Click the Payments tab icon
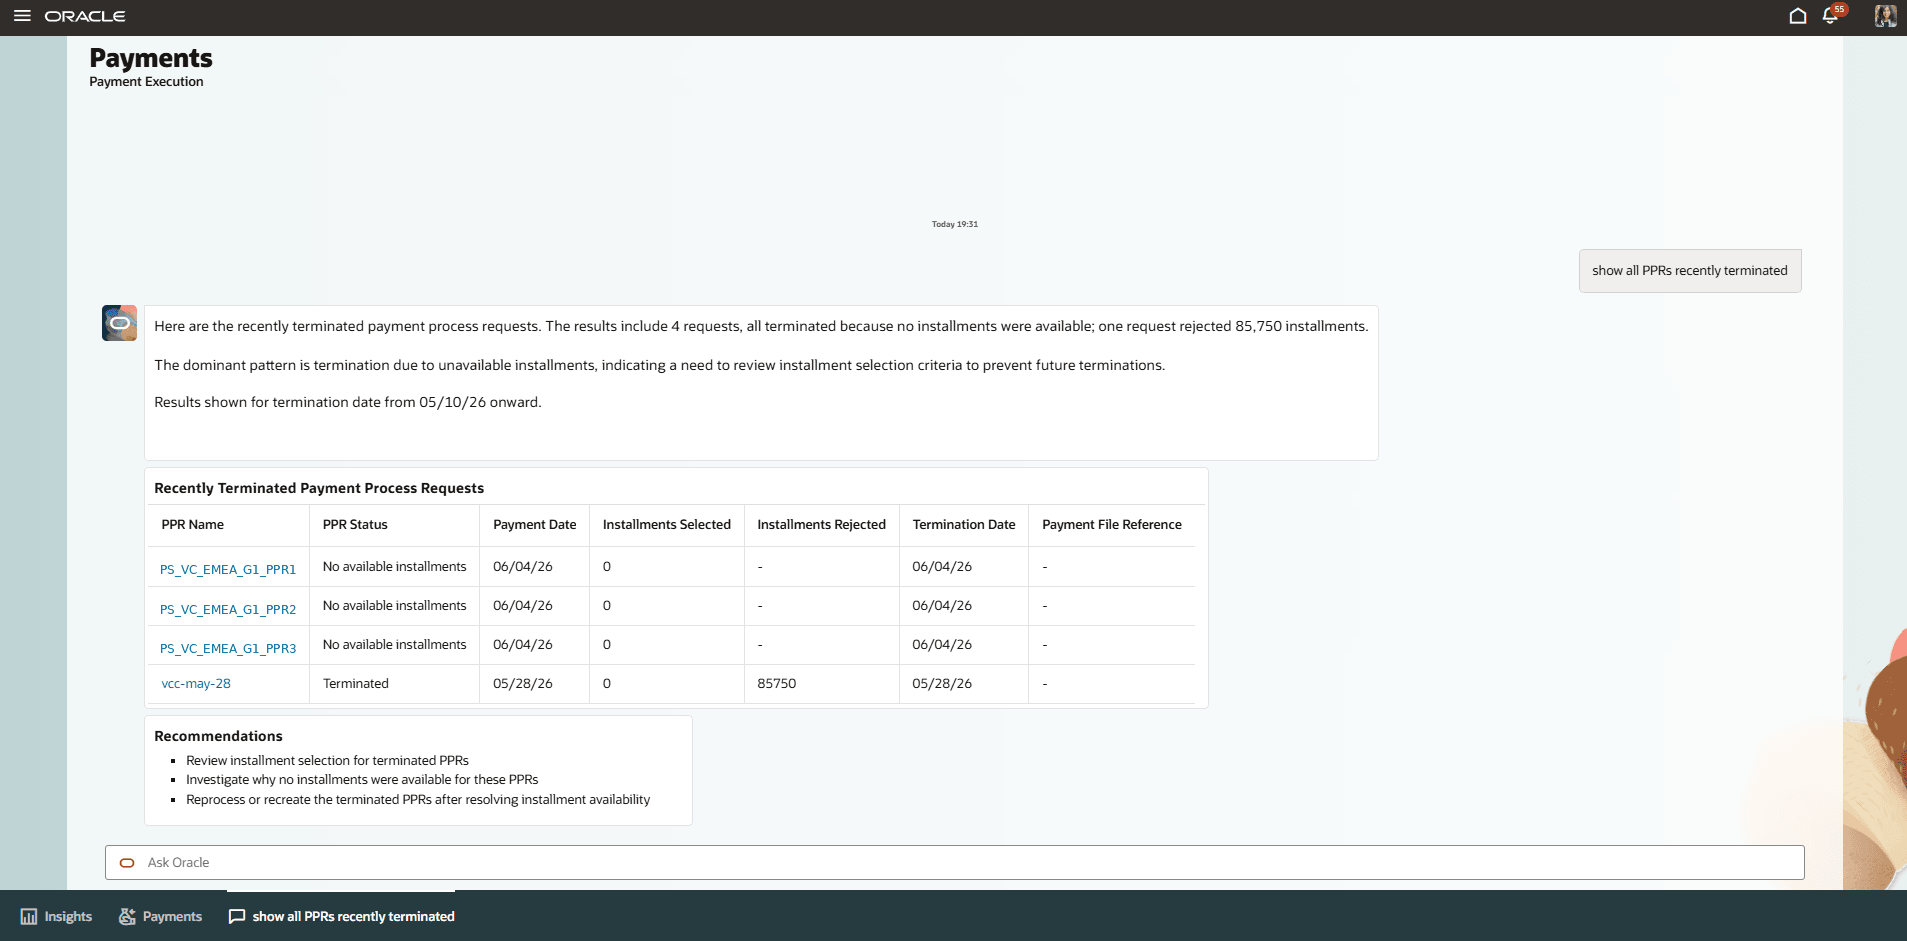 click(x=127, y=917)
